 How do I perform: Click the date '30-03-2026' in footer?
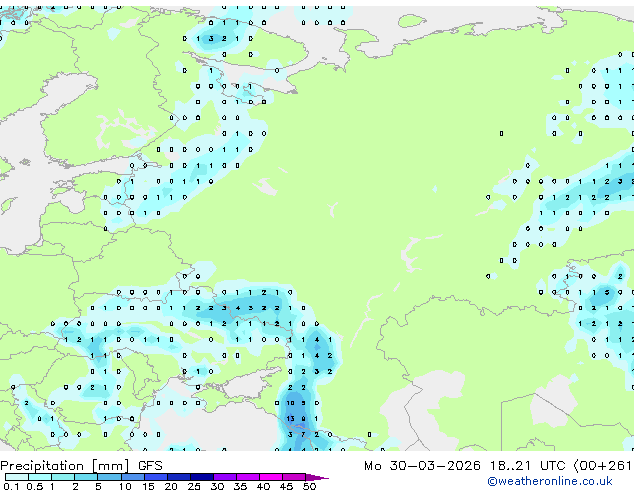(435, 466)
